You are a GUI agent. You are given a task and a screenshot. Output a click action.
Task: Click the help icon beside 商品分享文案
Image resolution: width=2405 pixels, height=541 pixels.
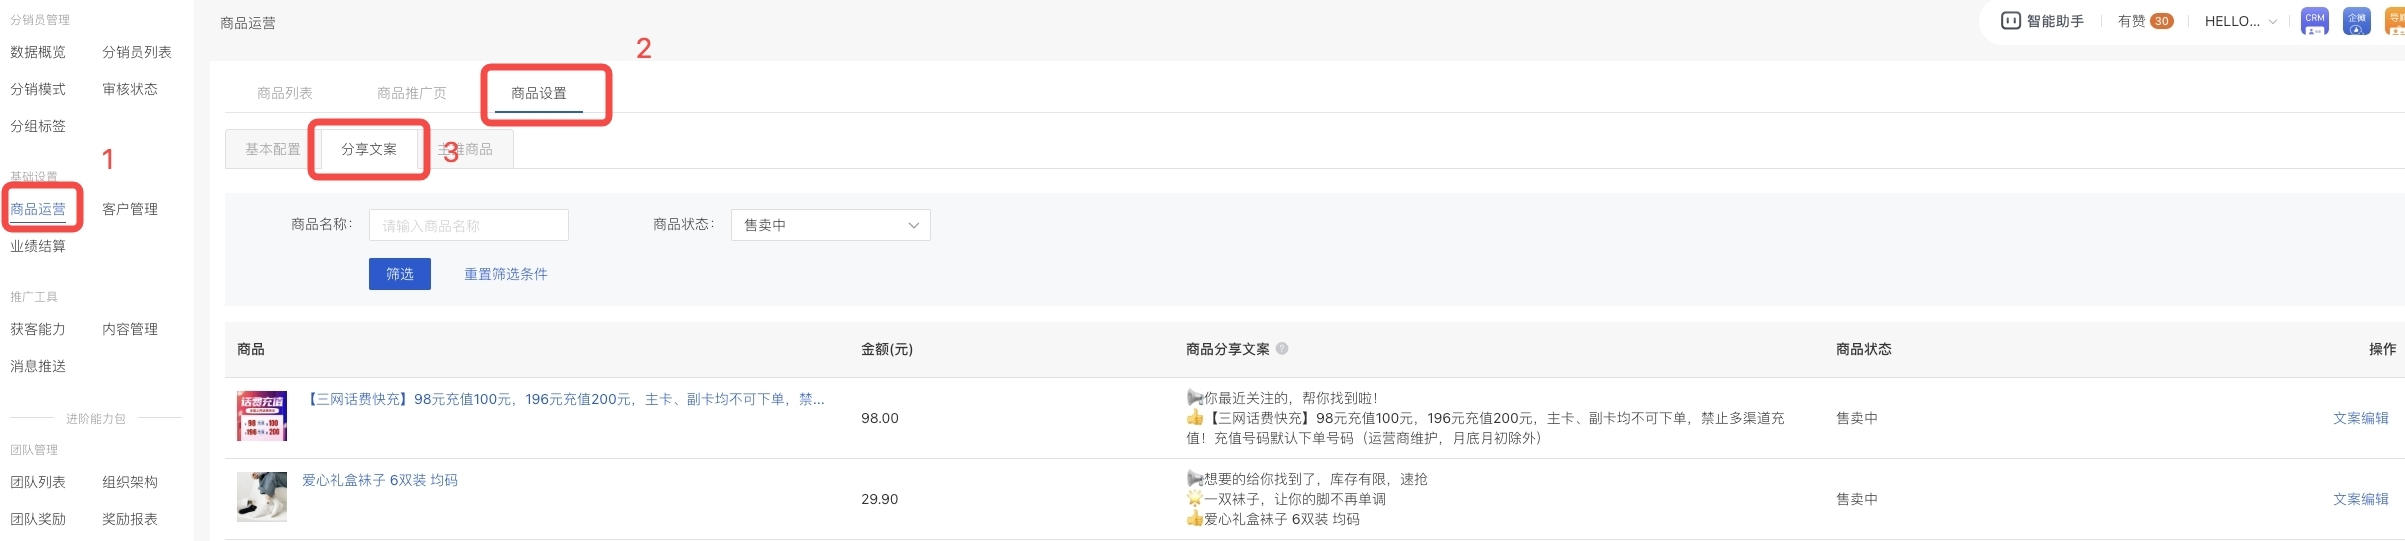pyautogui.click(x=1282, y=348)
